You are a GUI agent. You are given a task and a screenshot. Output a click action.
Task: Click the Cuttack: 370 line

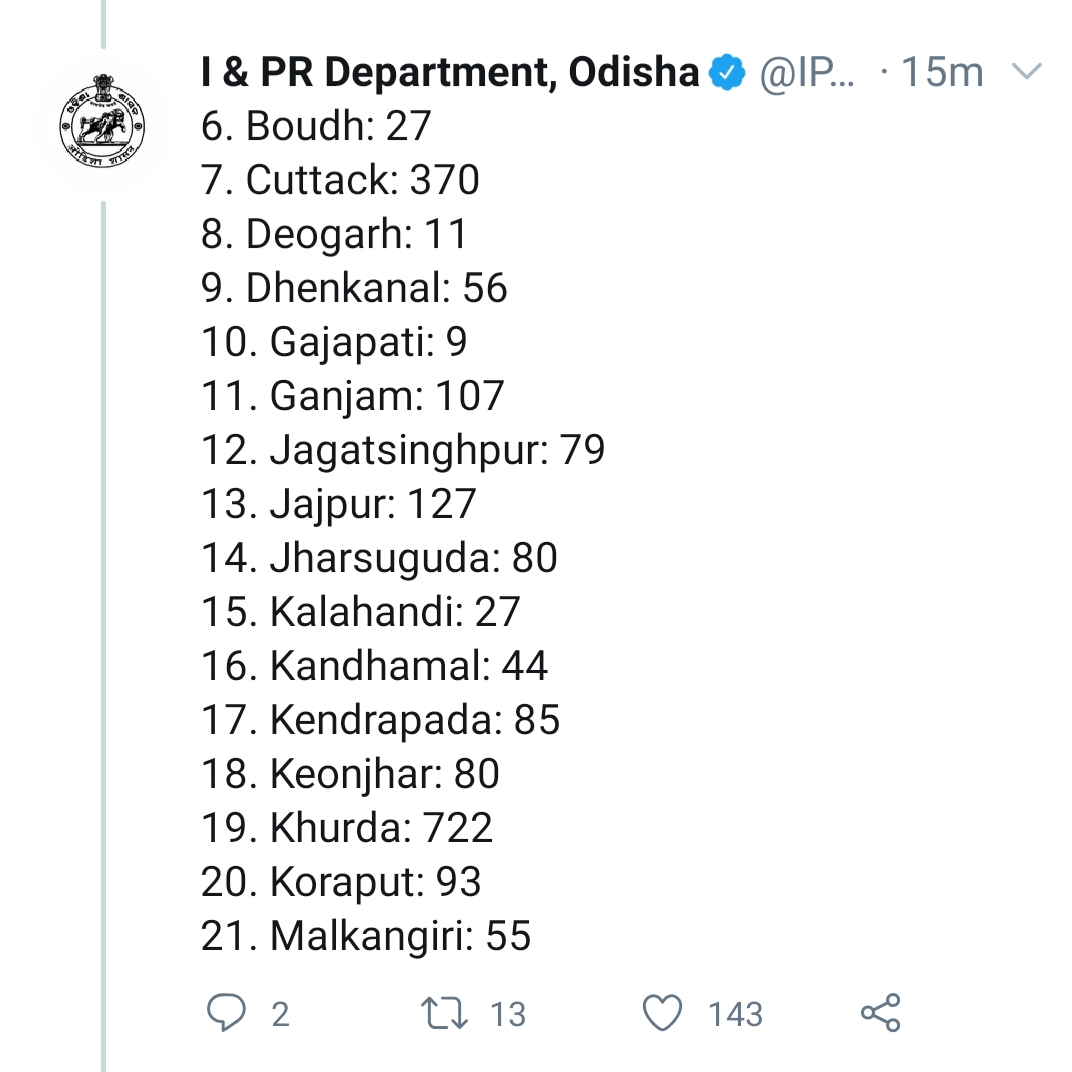click(x=340, y=180)
